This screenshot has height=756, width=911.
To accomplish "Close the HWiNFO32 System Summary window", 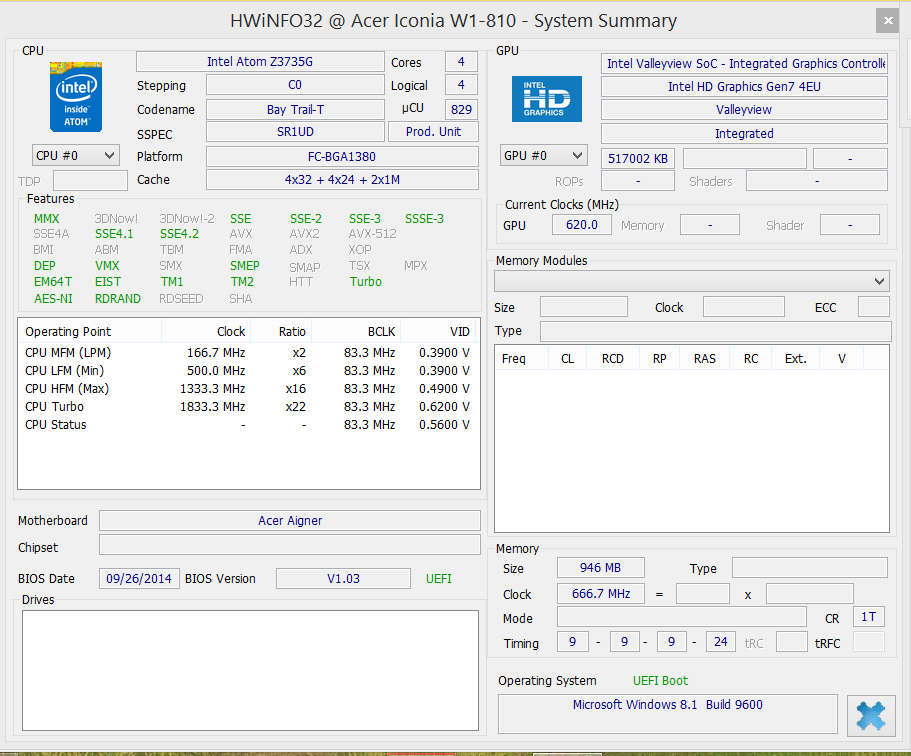I will click(x=888, y=21).
